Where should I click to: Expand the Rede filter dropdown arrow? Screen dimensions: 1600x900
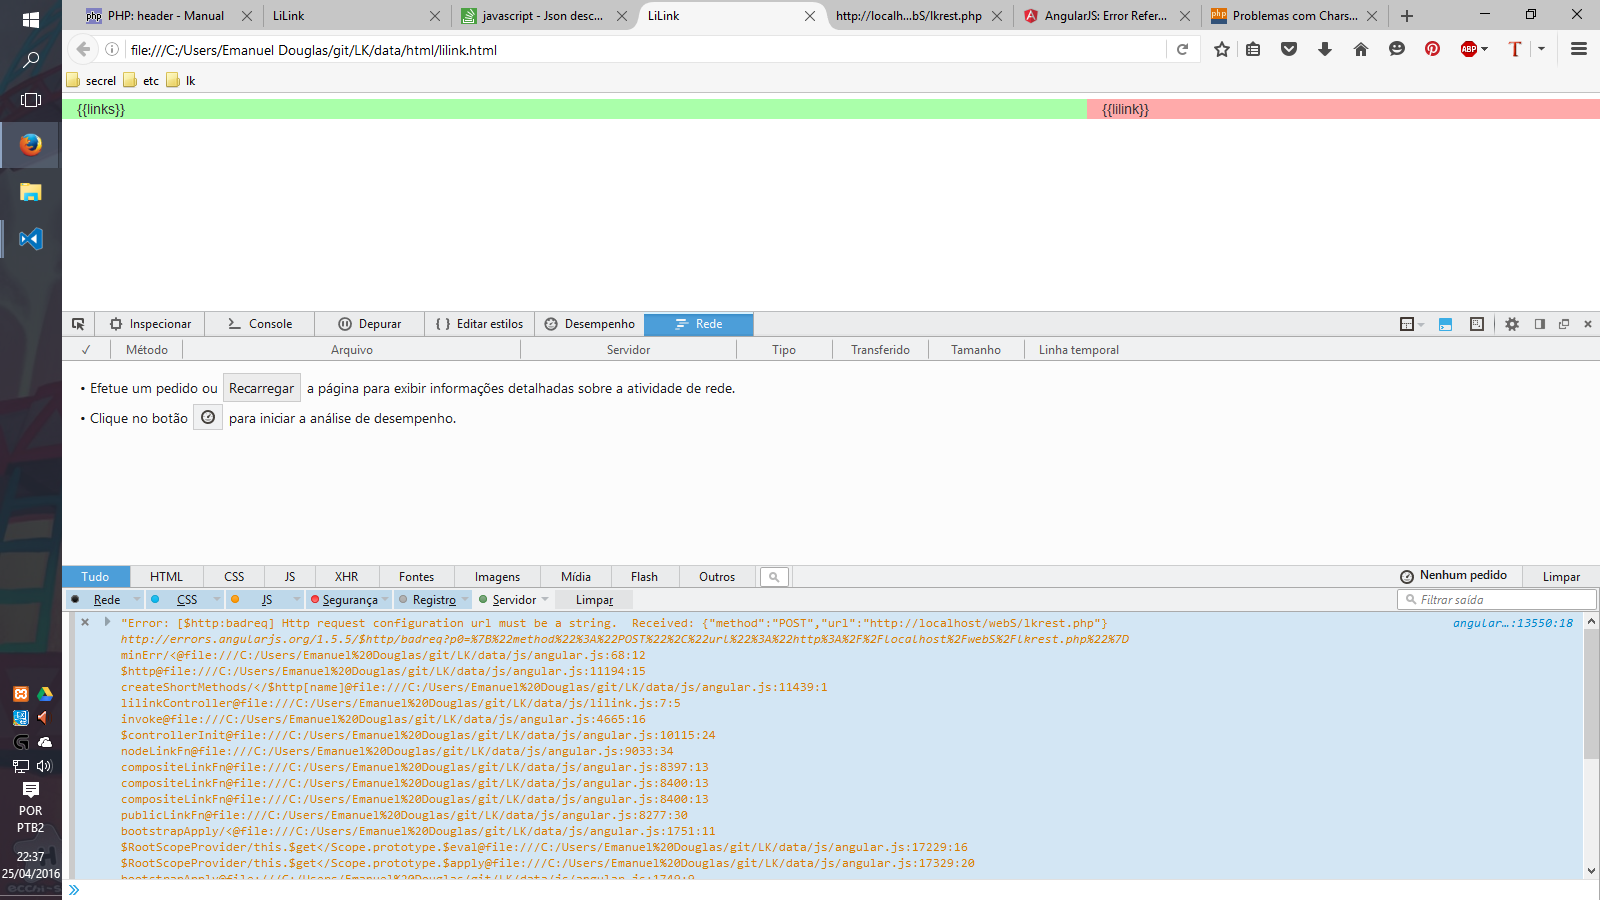pos(137,600)
